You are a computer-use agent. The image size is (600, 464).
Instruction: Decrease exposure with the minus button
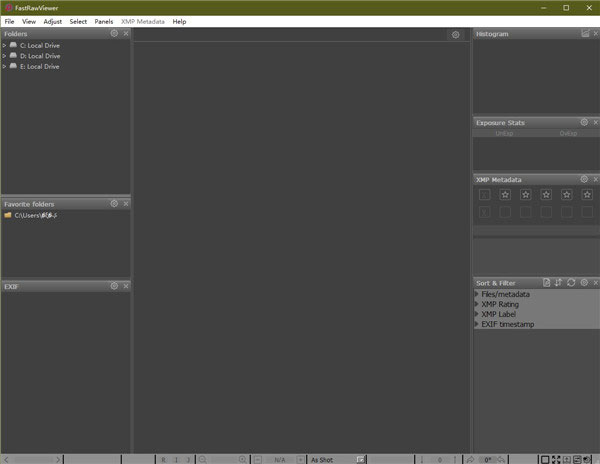click(x=258, y=460)
